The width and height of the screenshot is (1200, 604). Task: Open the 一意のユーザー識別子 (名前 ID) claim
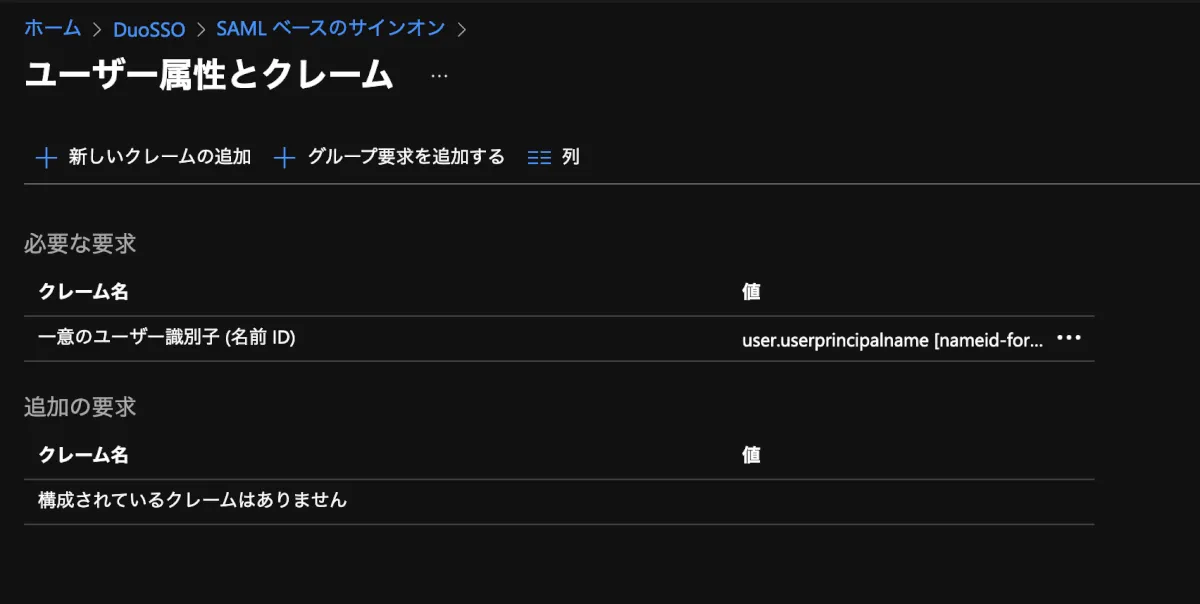point(166,338)
